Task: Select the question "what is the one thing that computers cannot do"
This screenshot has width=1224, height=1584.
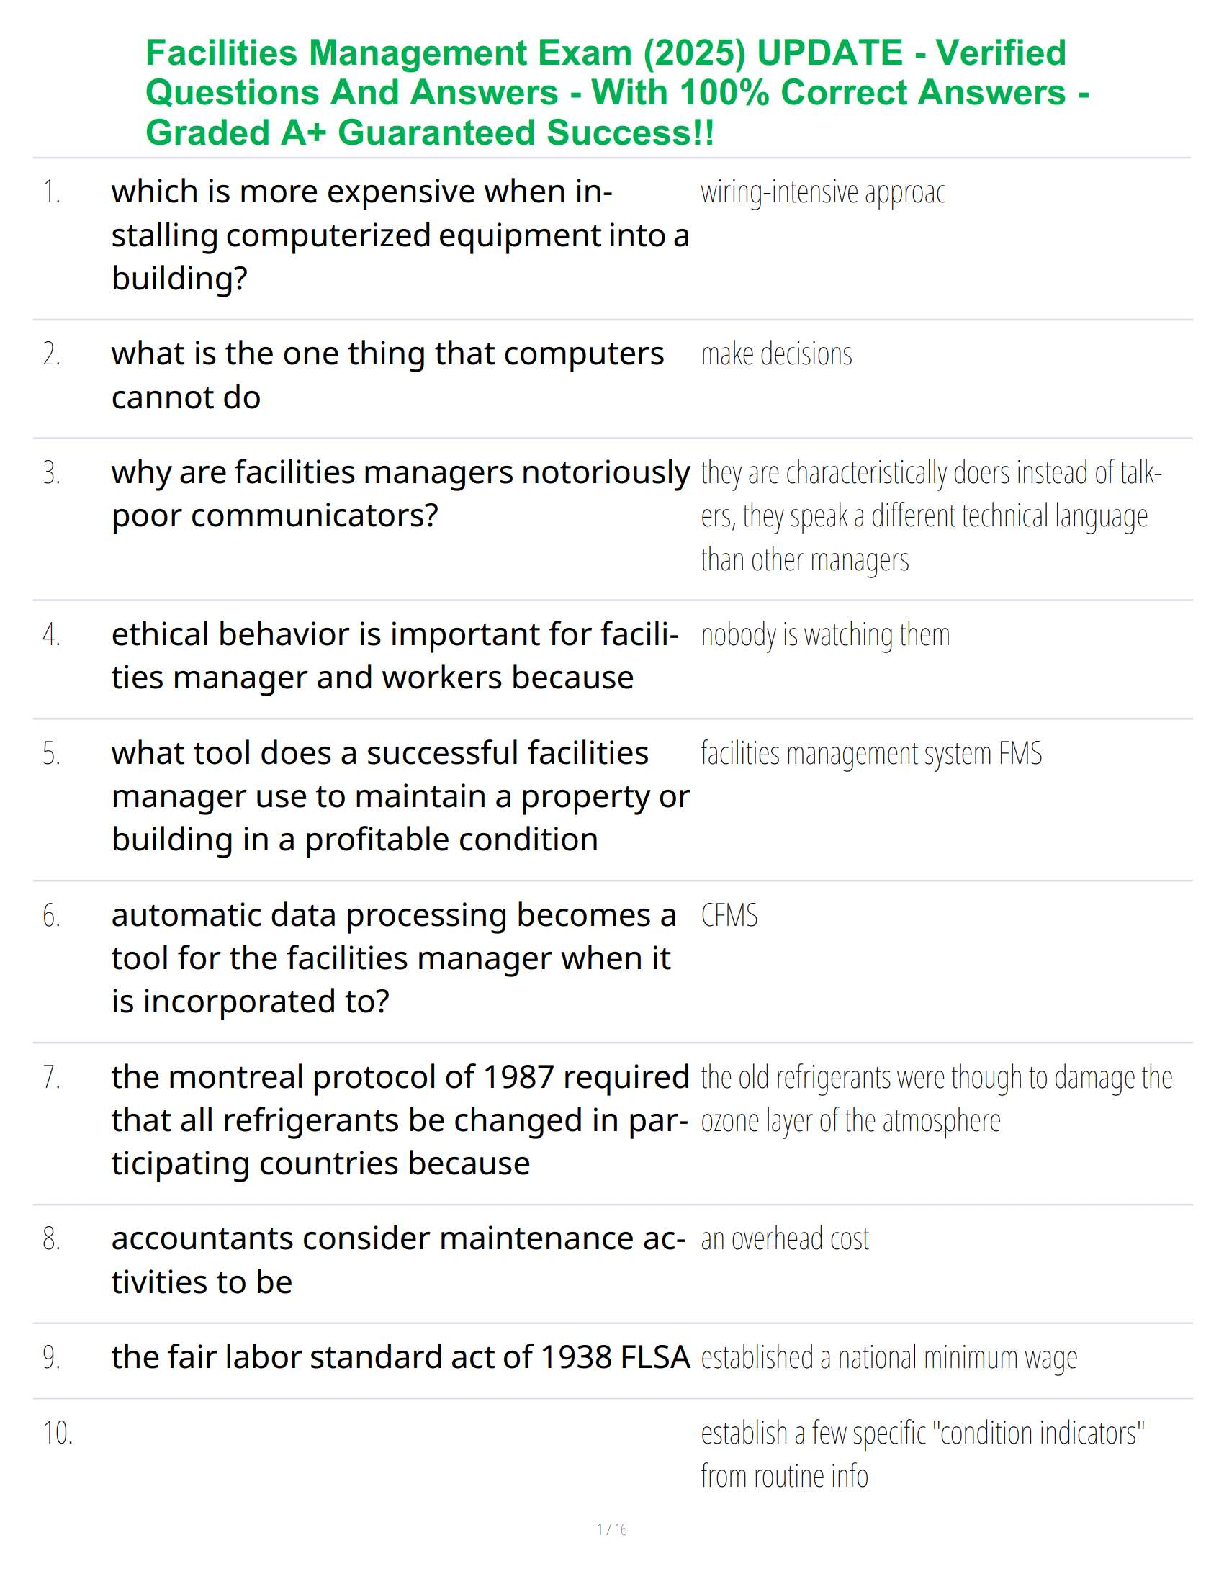Action: pos(387,375)
